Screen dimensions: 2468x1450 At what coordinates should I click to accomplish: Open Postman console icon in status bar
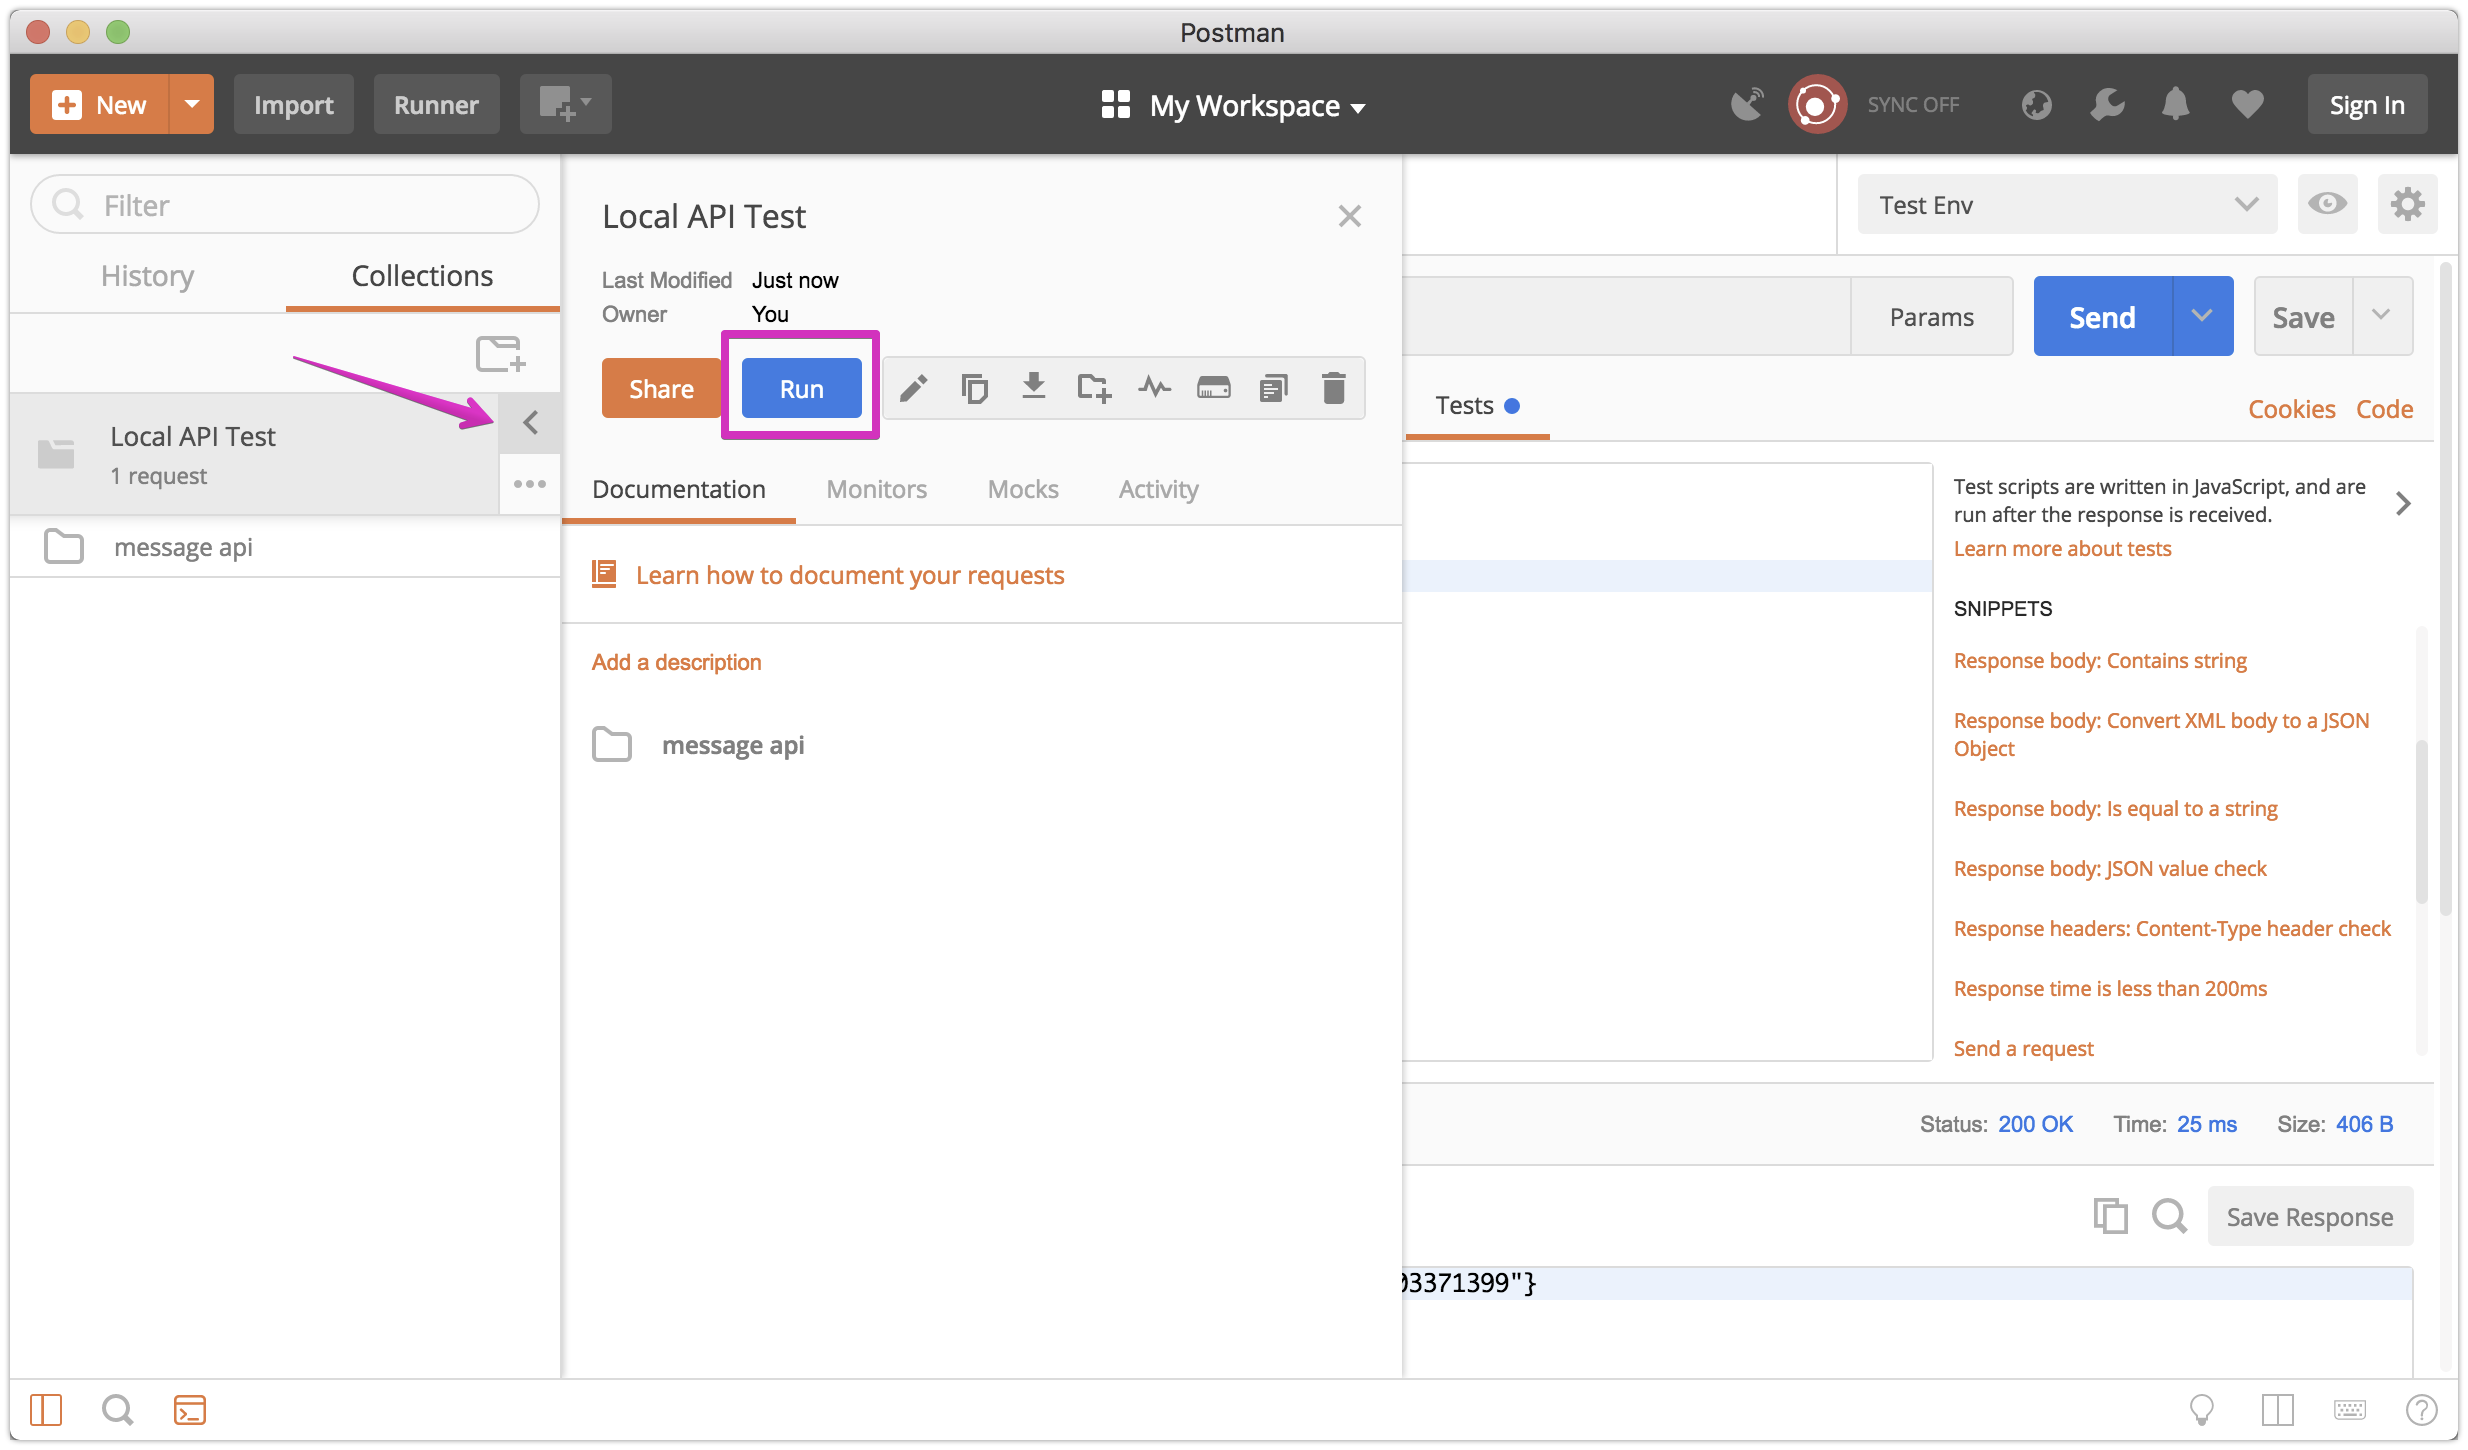click(189, 1410)
